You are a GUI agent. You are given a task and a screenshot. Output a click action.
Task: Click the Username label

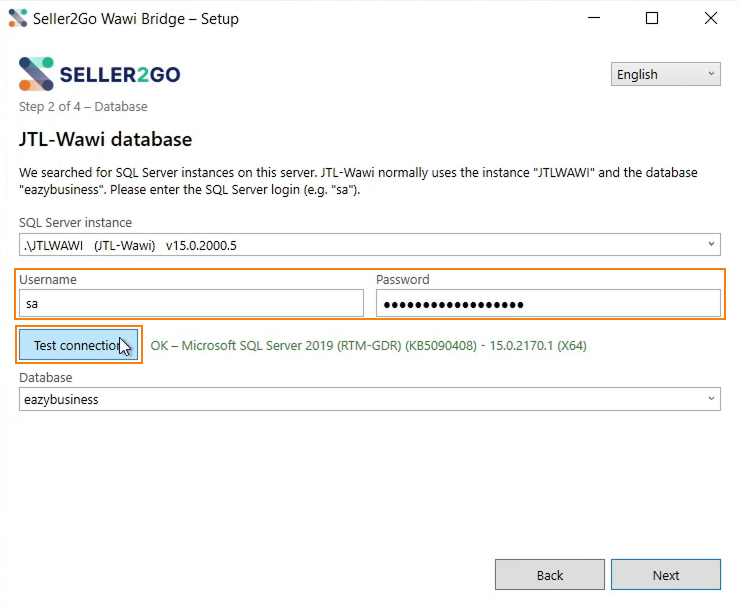48,280
